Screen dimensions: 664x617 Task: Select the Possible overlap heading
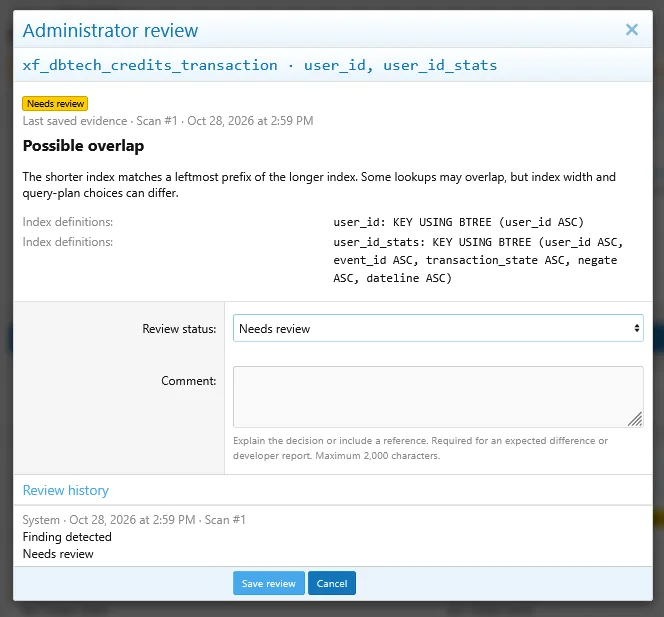(x=83, y=146)
